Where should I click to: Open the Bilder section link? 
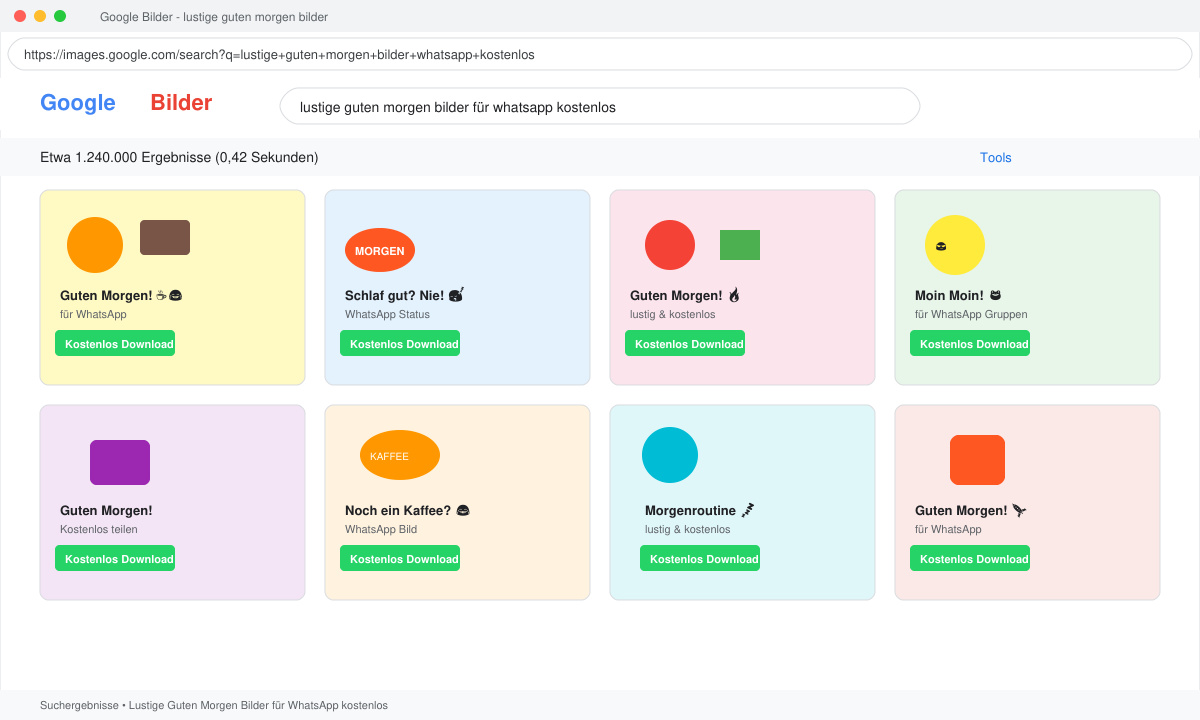pyautogui.click(x=181, y=103)
